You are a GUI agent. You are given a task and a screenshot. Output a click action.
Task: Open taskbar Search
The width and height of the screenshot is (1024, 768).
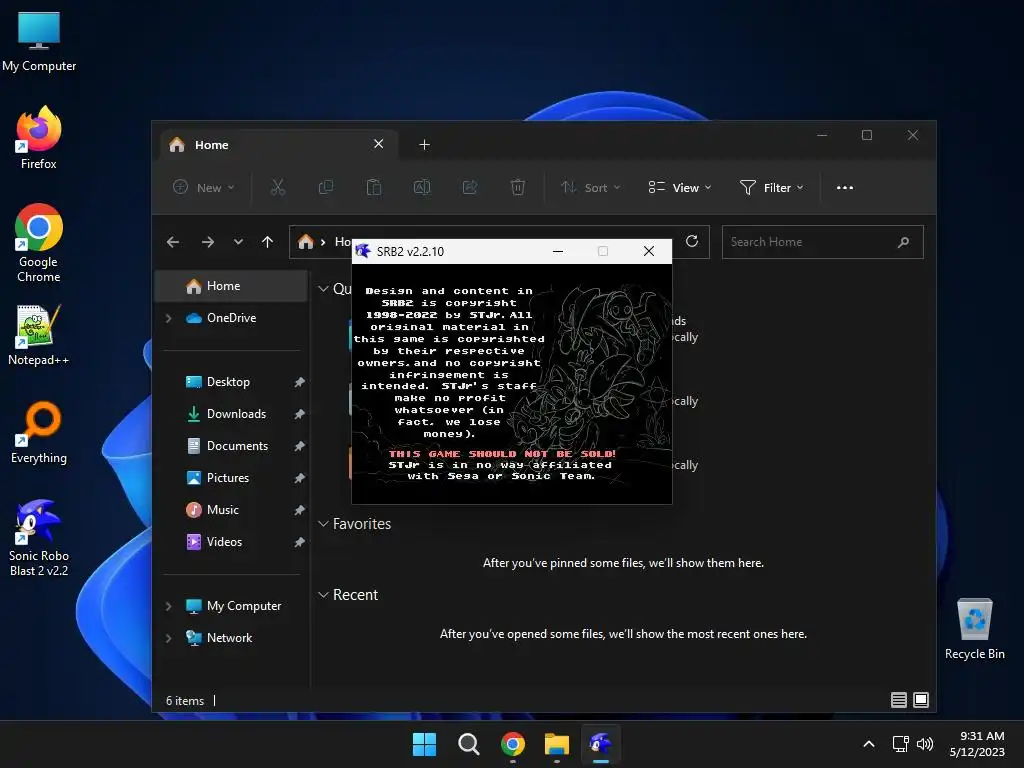pyautogui.click(x=468, y=744)
